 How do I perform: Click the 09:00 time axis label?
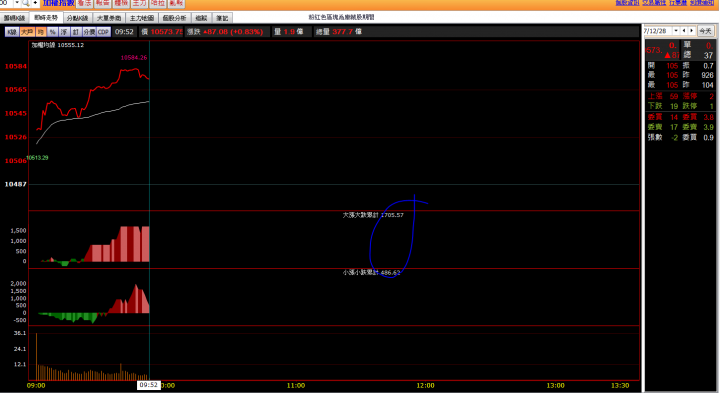point(36,385)
